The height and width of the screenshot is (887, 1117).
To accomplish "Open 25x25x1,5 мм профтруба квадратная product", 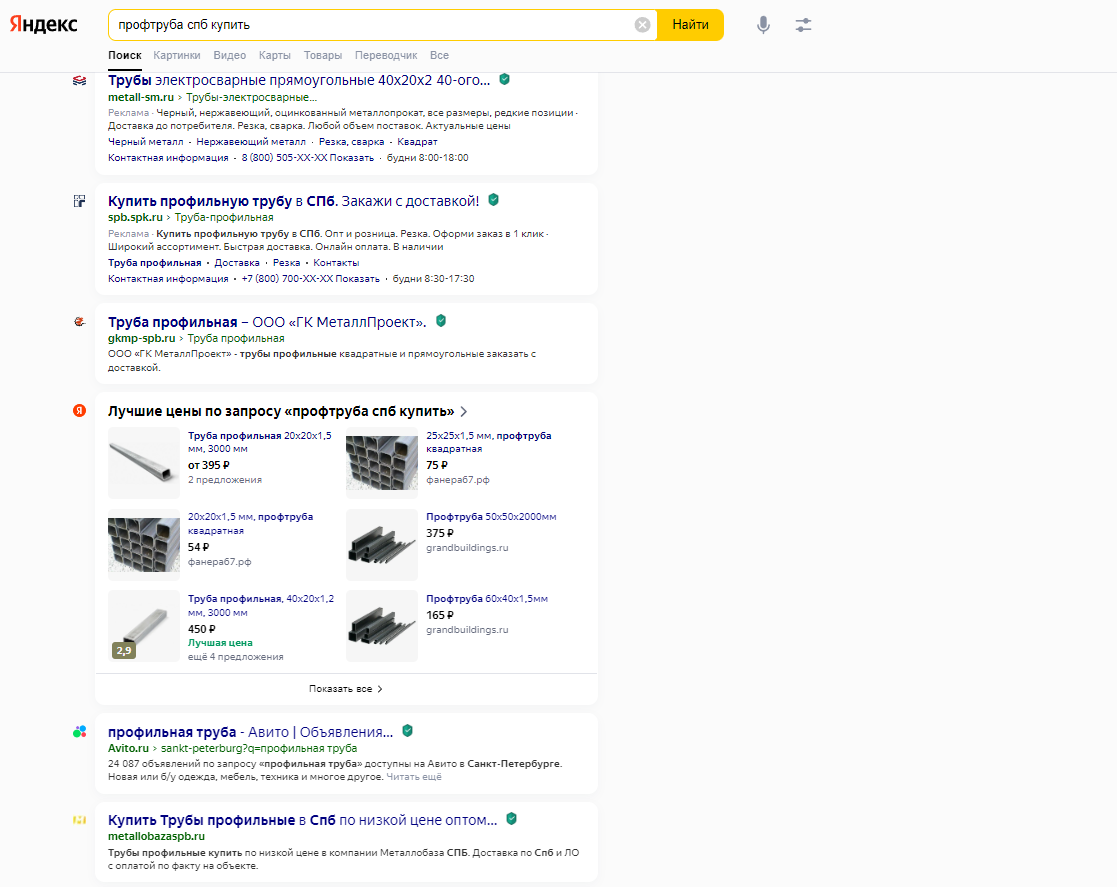I will click(489, 442).
